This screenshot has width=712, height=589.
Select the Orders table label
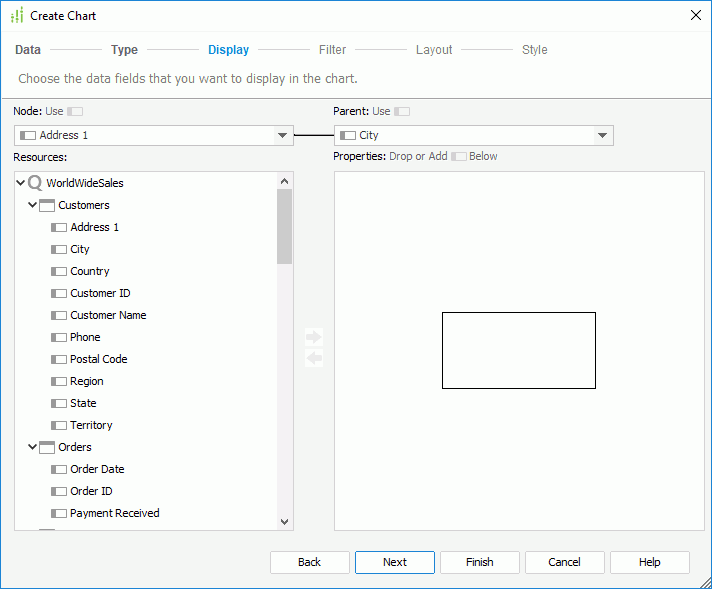point(75,447)
